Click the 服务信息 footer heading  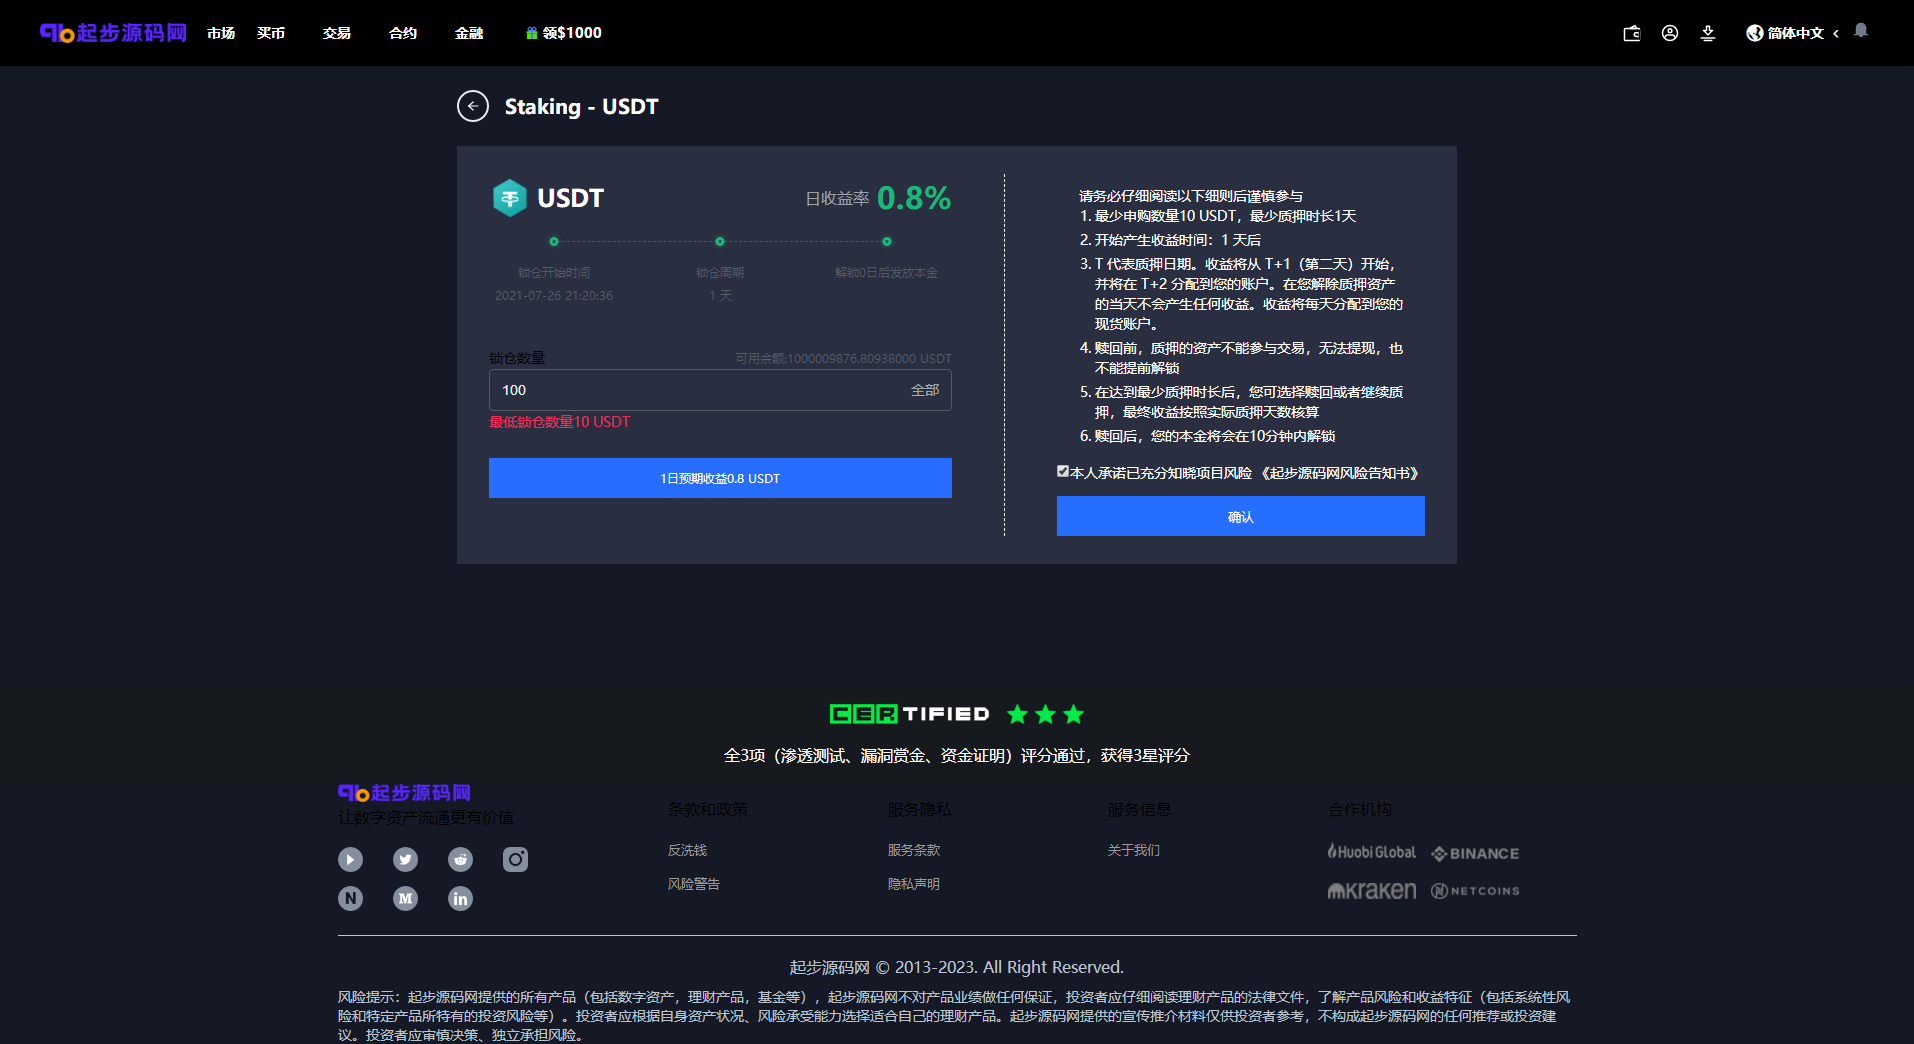[1140, 809]
